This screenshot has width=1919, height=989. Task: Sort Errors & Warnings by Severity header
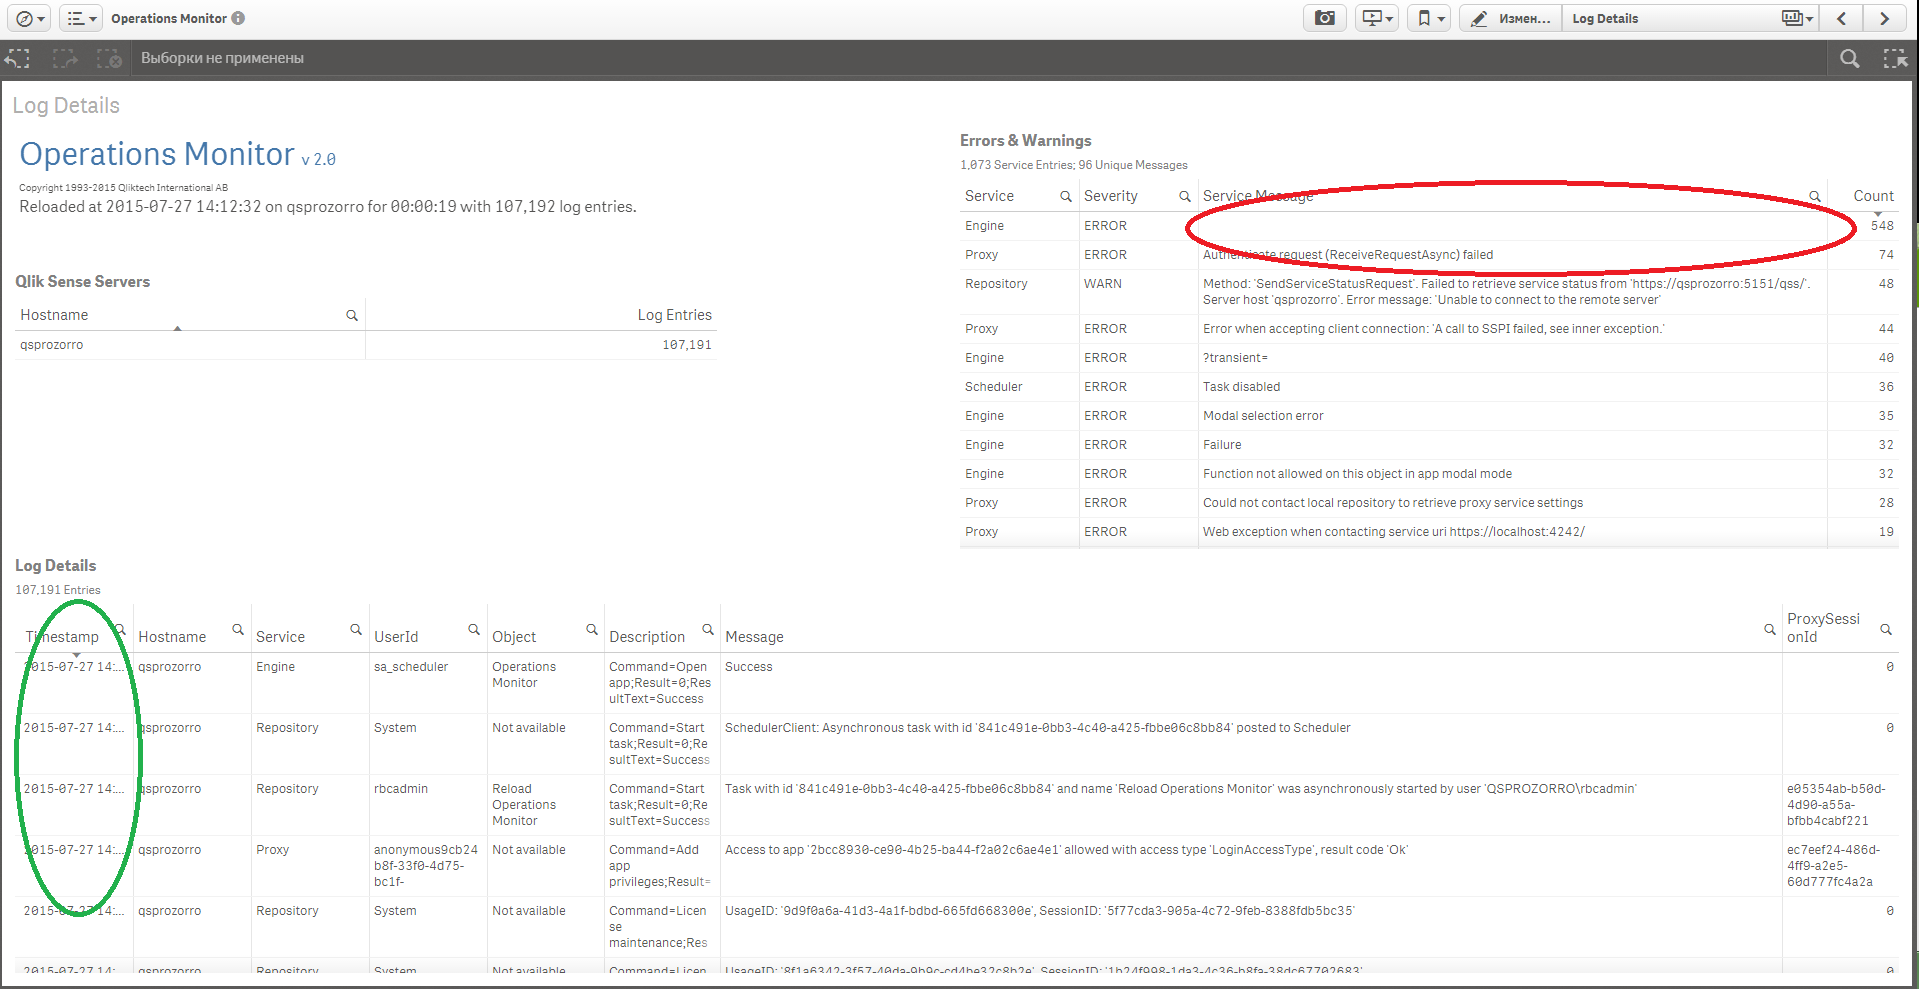click(x=1110, y=196)
